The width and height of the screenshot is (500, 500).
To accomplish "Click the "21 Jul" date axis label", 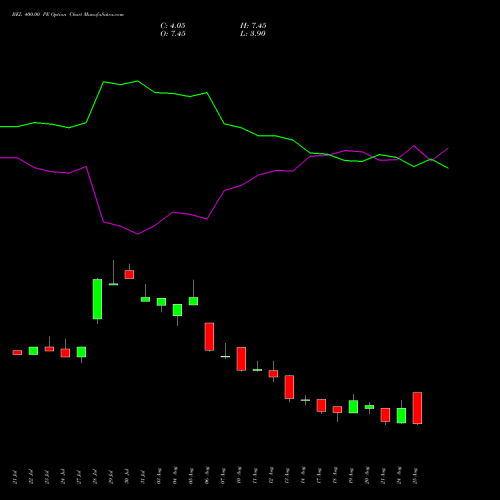I will (x=15, y=477).
